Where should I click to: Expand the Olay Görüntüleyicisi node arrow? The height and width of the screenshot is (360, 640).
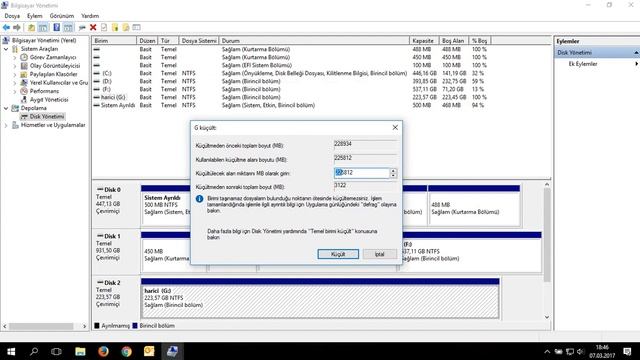pyautogui.click(x=15, y=66)
